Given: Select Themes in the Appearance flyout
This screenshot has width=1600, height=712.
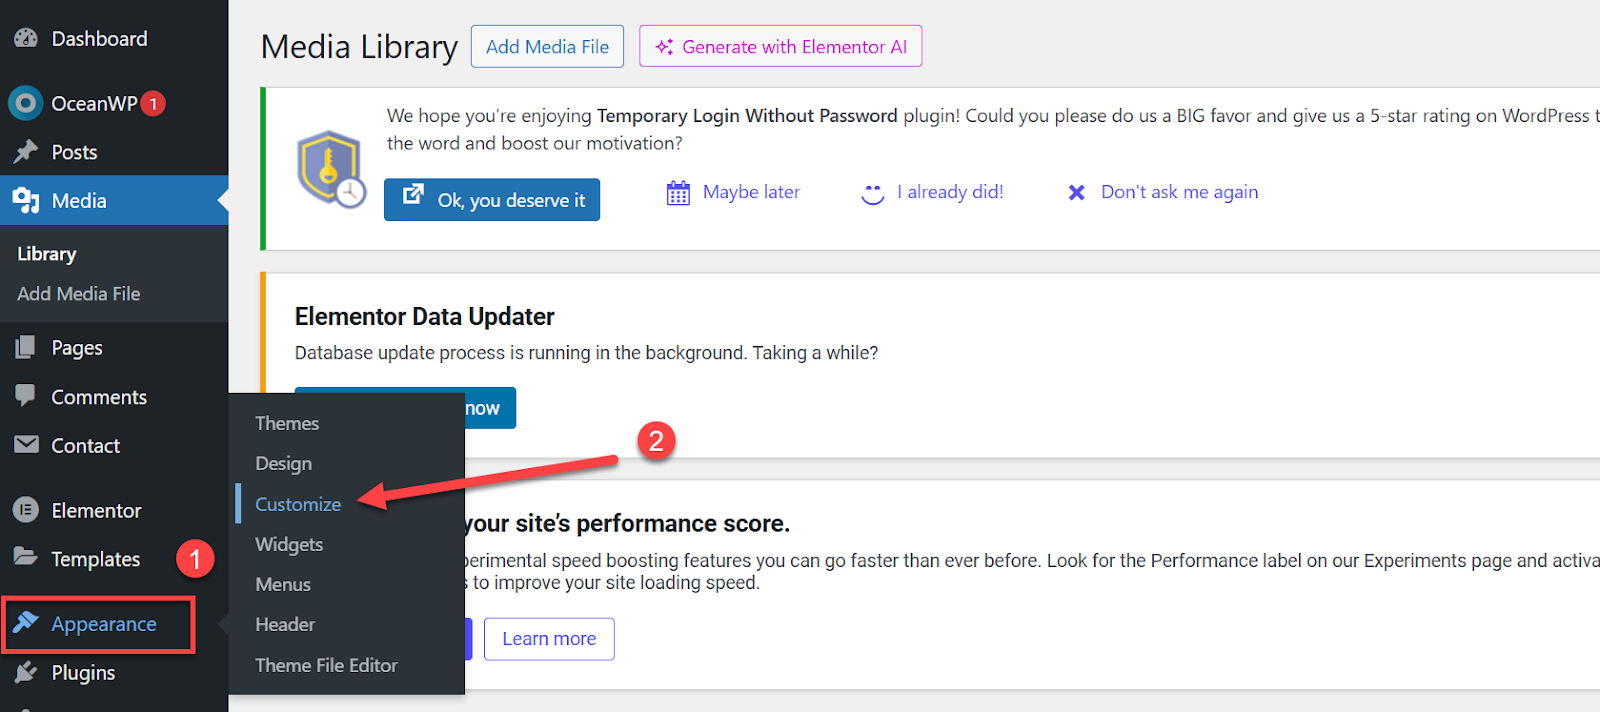Looking at the screenshot, I should click(x=287, y=423).
